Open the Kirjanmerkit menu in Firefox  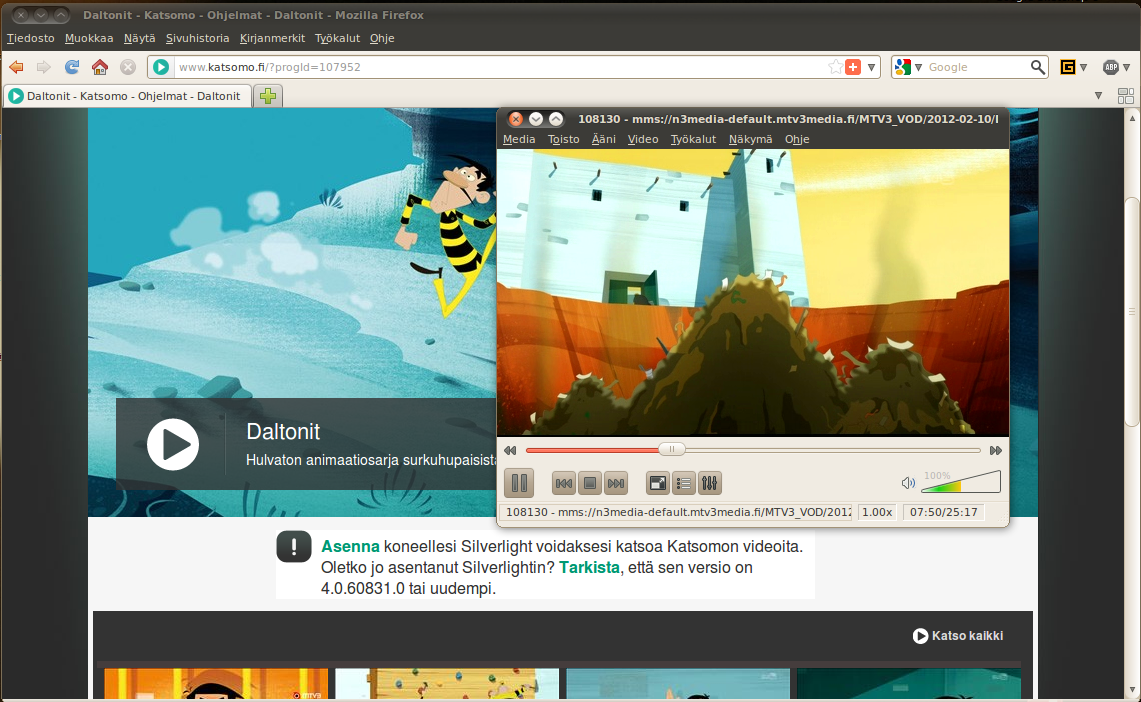tap(272, 38)
